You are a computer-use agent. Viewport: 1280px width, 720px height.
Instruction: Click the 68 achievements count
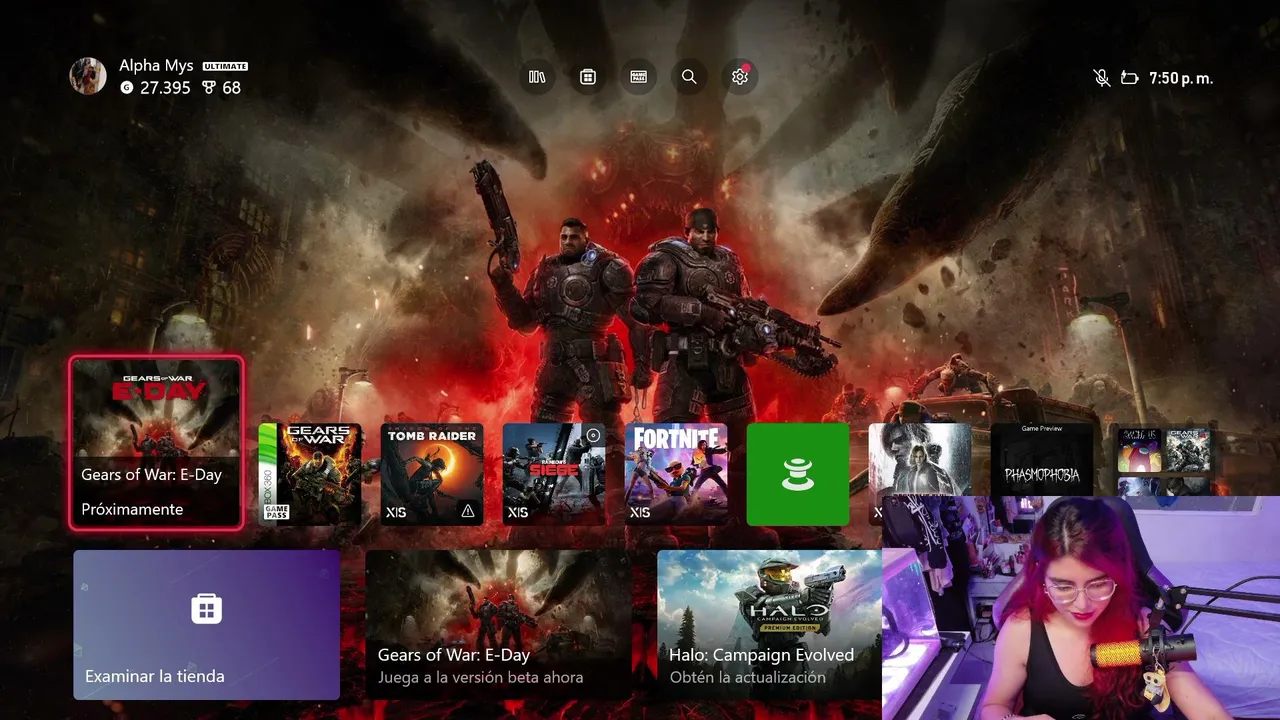point(231,88)
